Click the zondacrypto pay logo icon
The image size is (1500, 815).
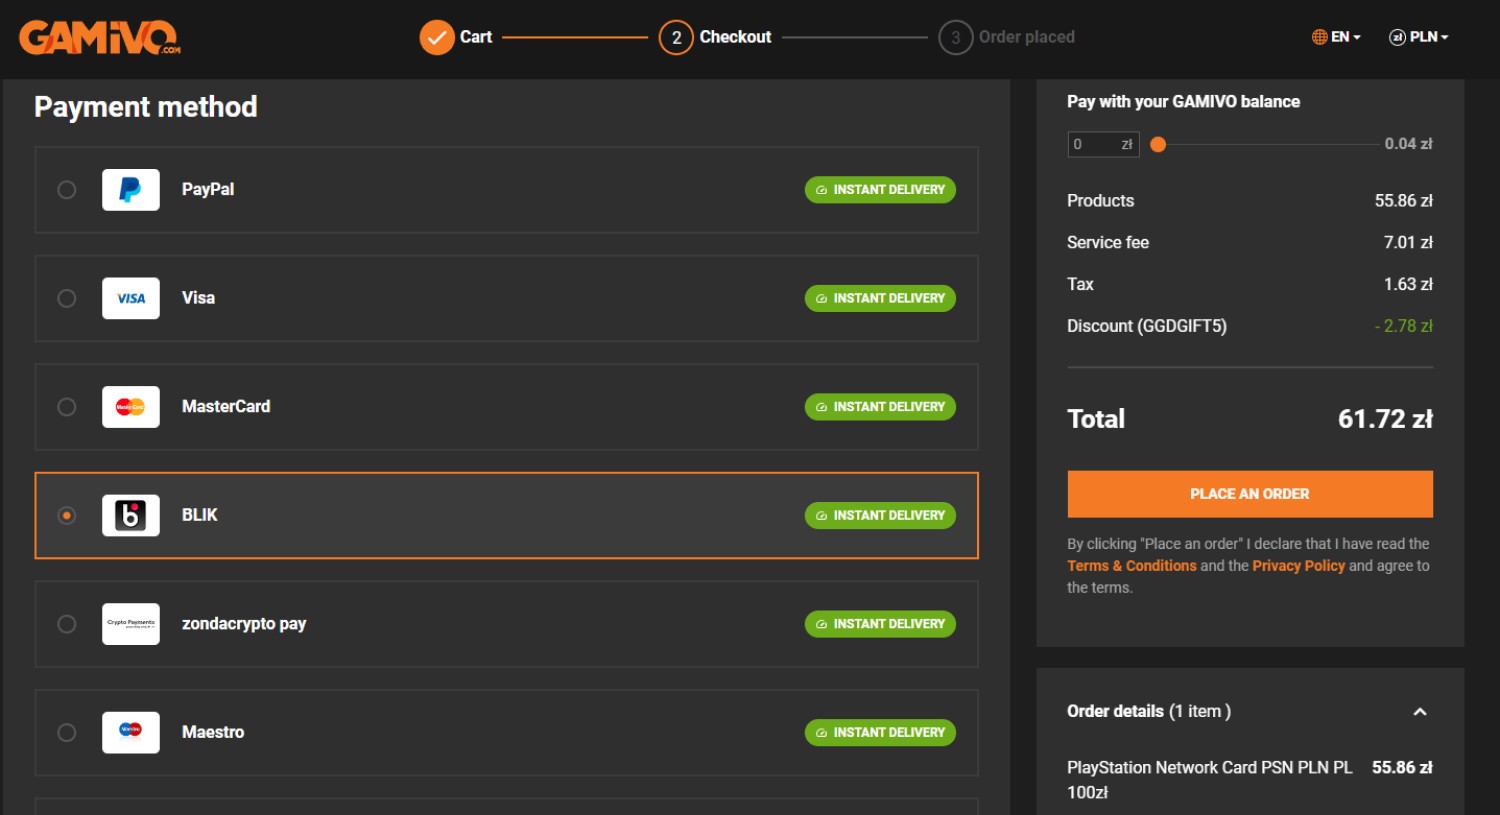pyautogui.click(x=131, y=624)
